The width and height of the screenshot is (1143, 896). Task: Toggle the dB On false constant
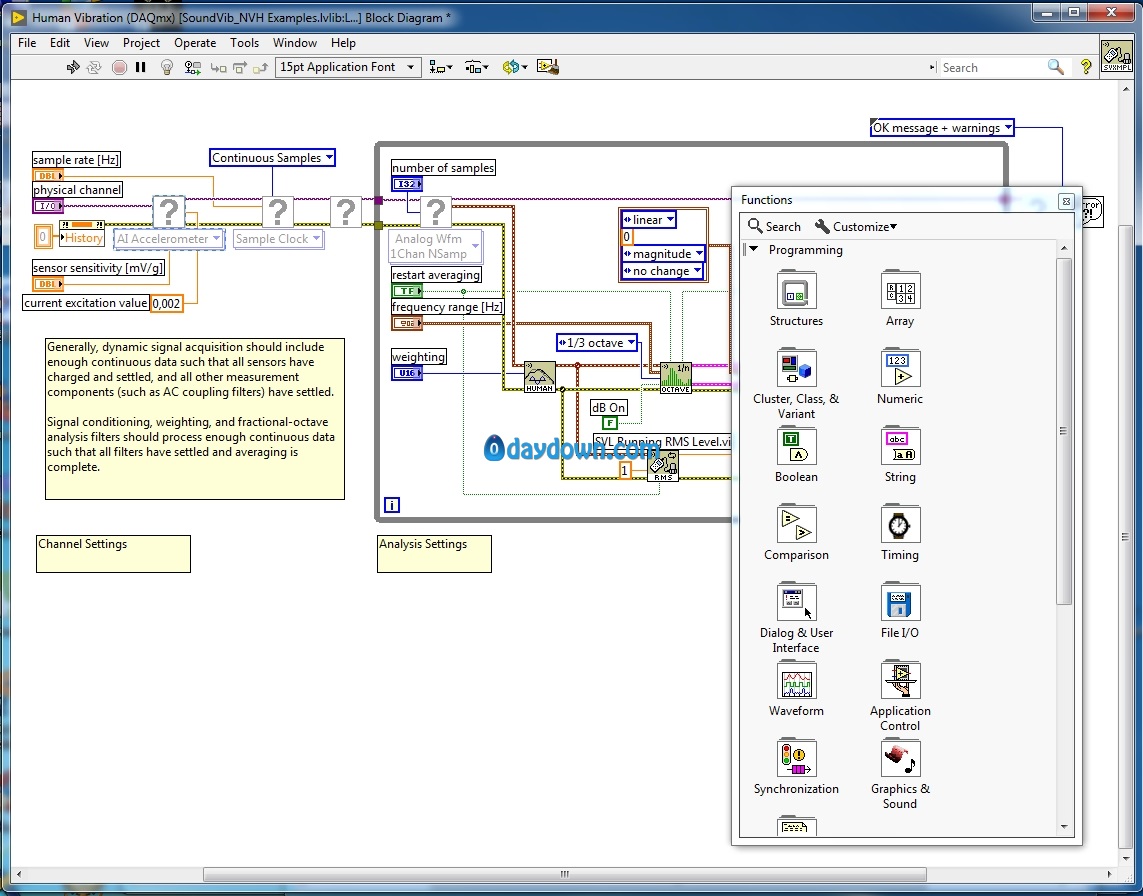609,423
